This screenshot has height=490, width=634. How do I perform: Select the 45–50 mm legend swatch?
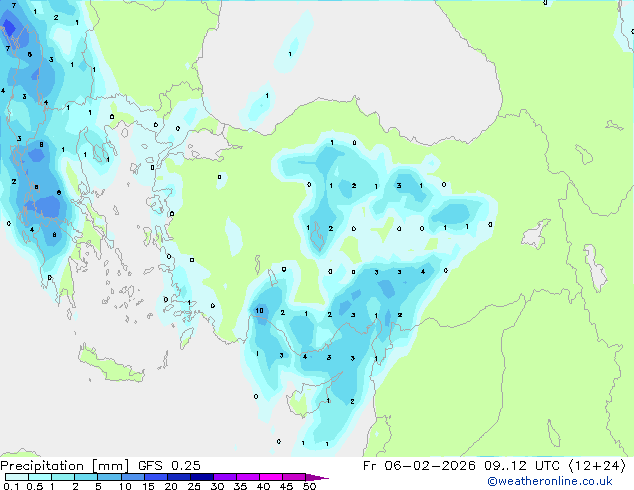[x=294, y=477]
